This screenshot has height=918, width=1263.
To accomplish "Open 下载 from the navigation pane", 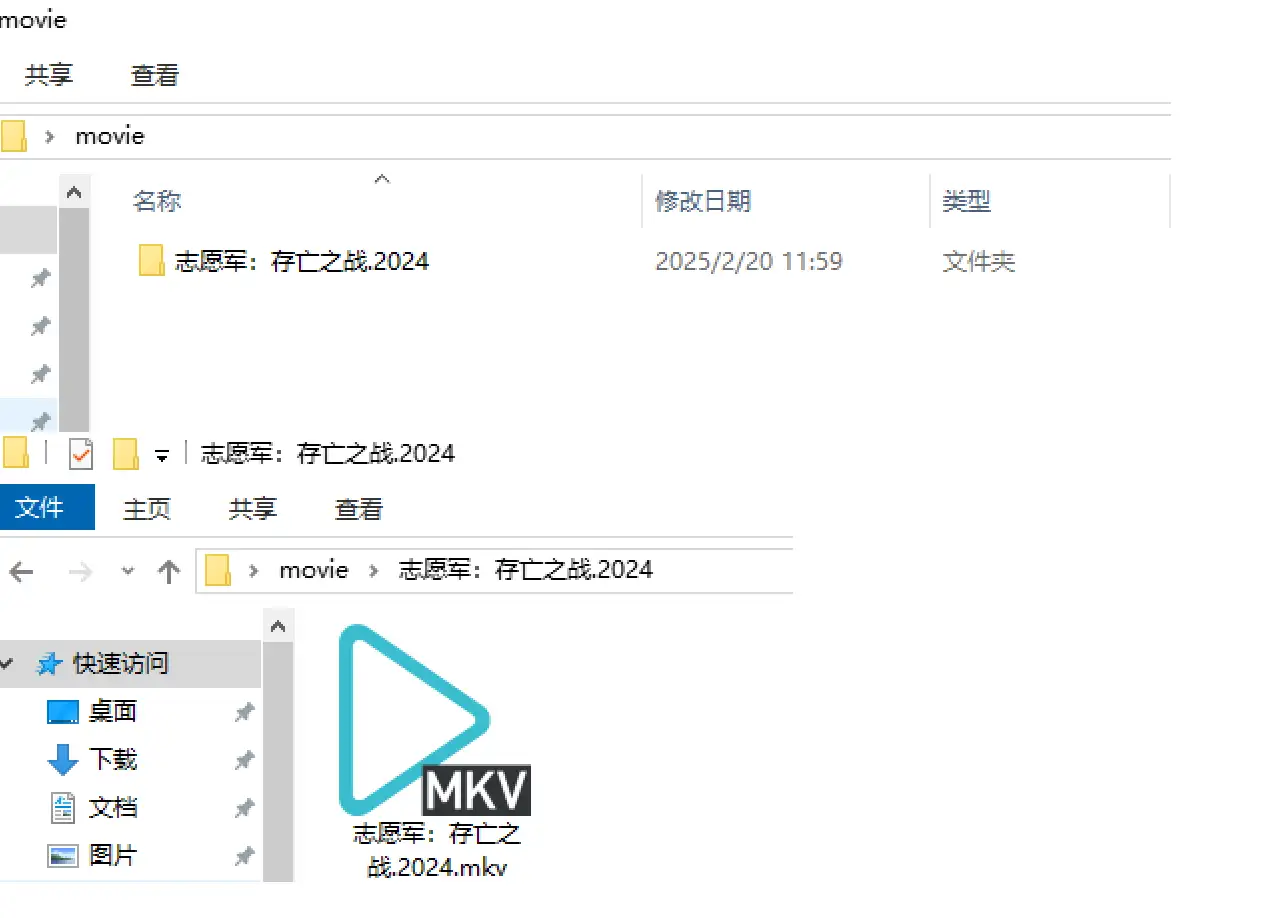I will coord(114,759).
